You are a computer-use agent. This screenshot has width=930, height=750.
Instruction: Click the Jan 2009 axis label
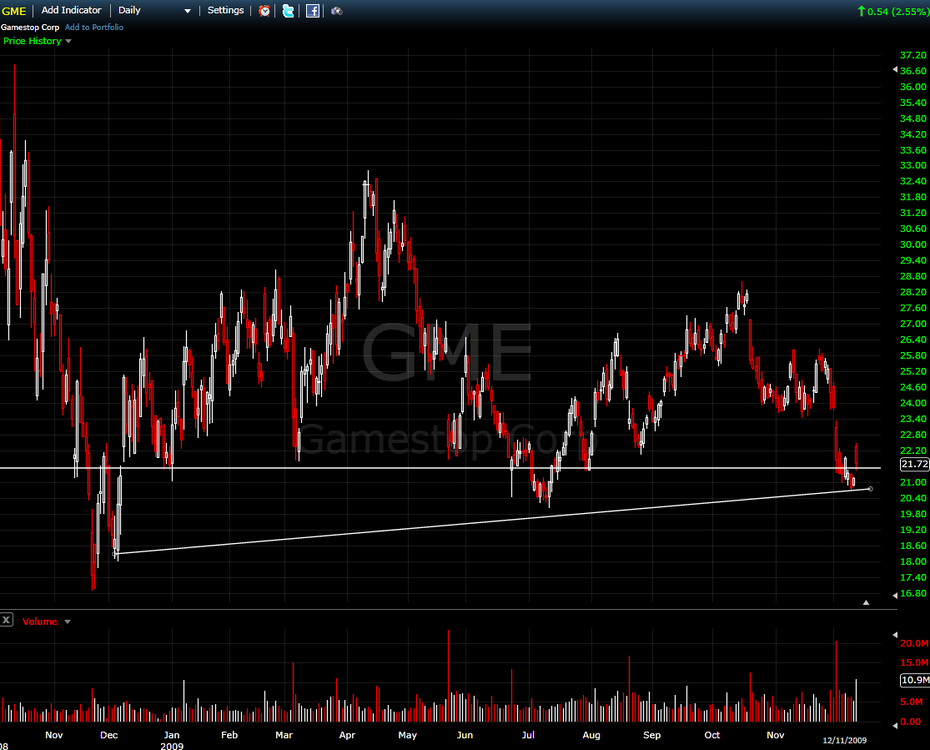(x=171, y=740)
